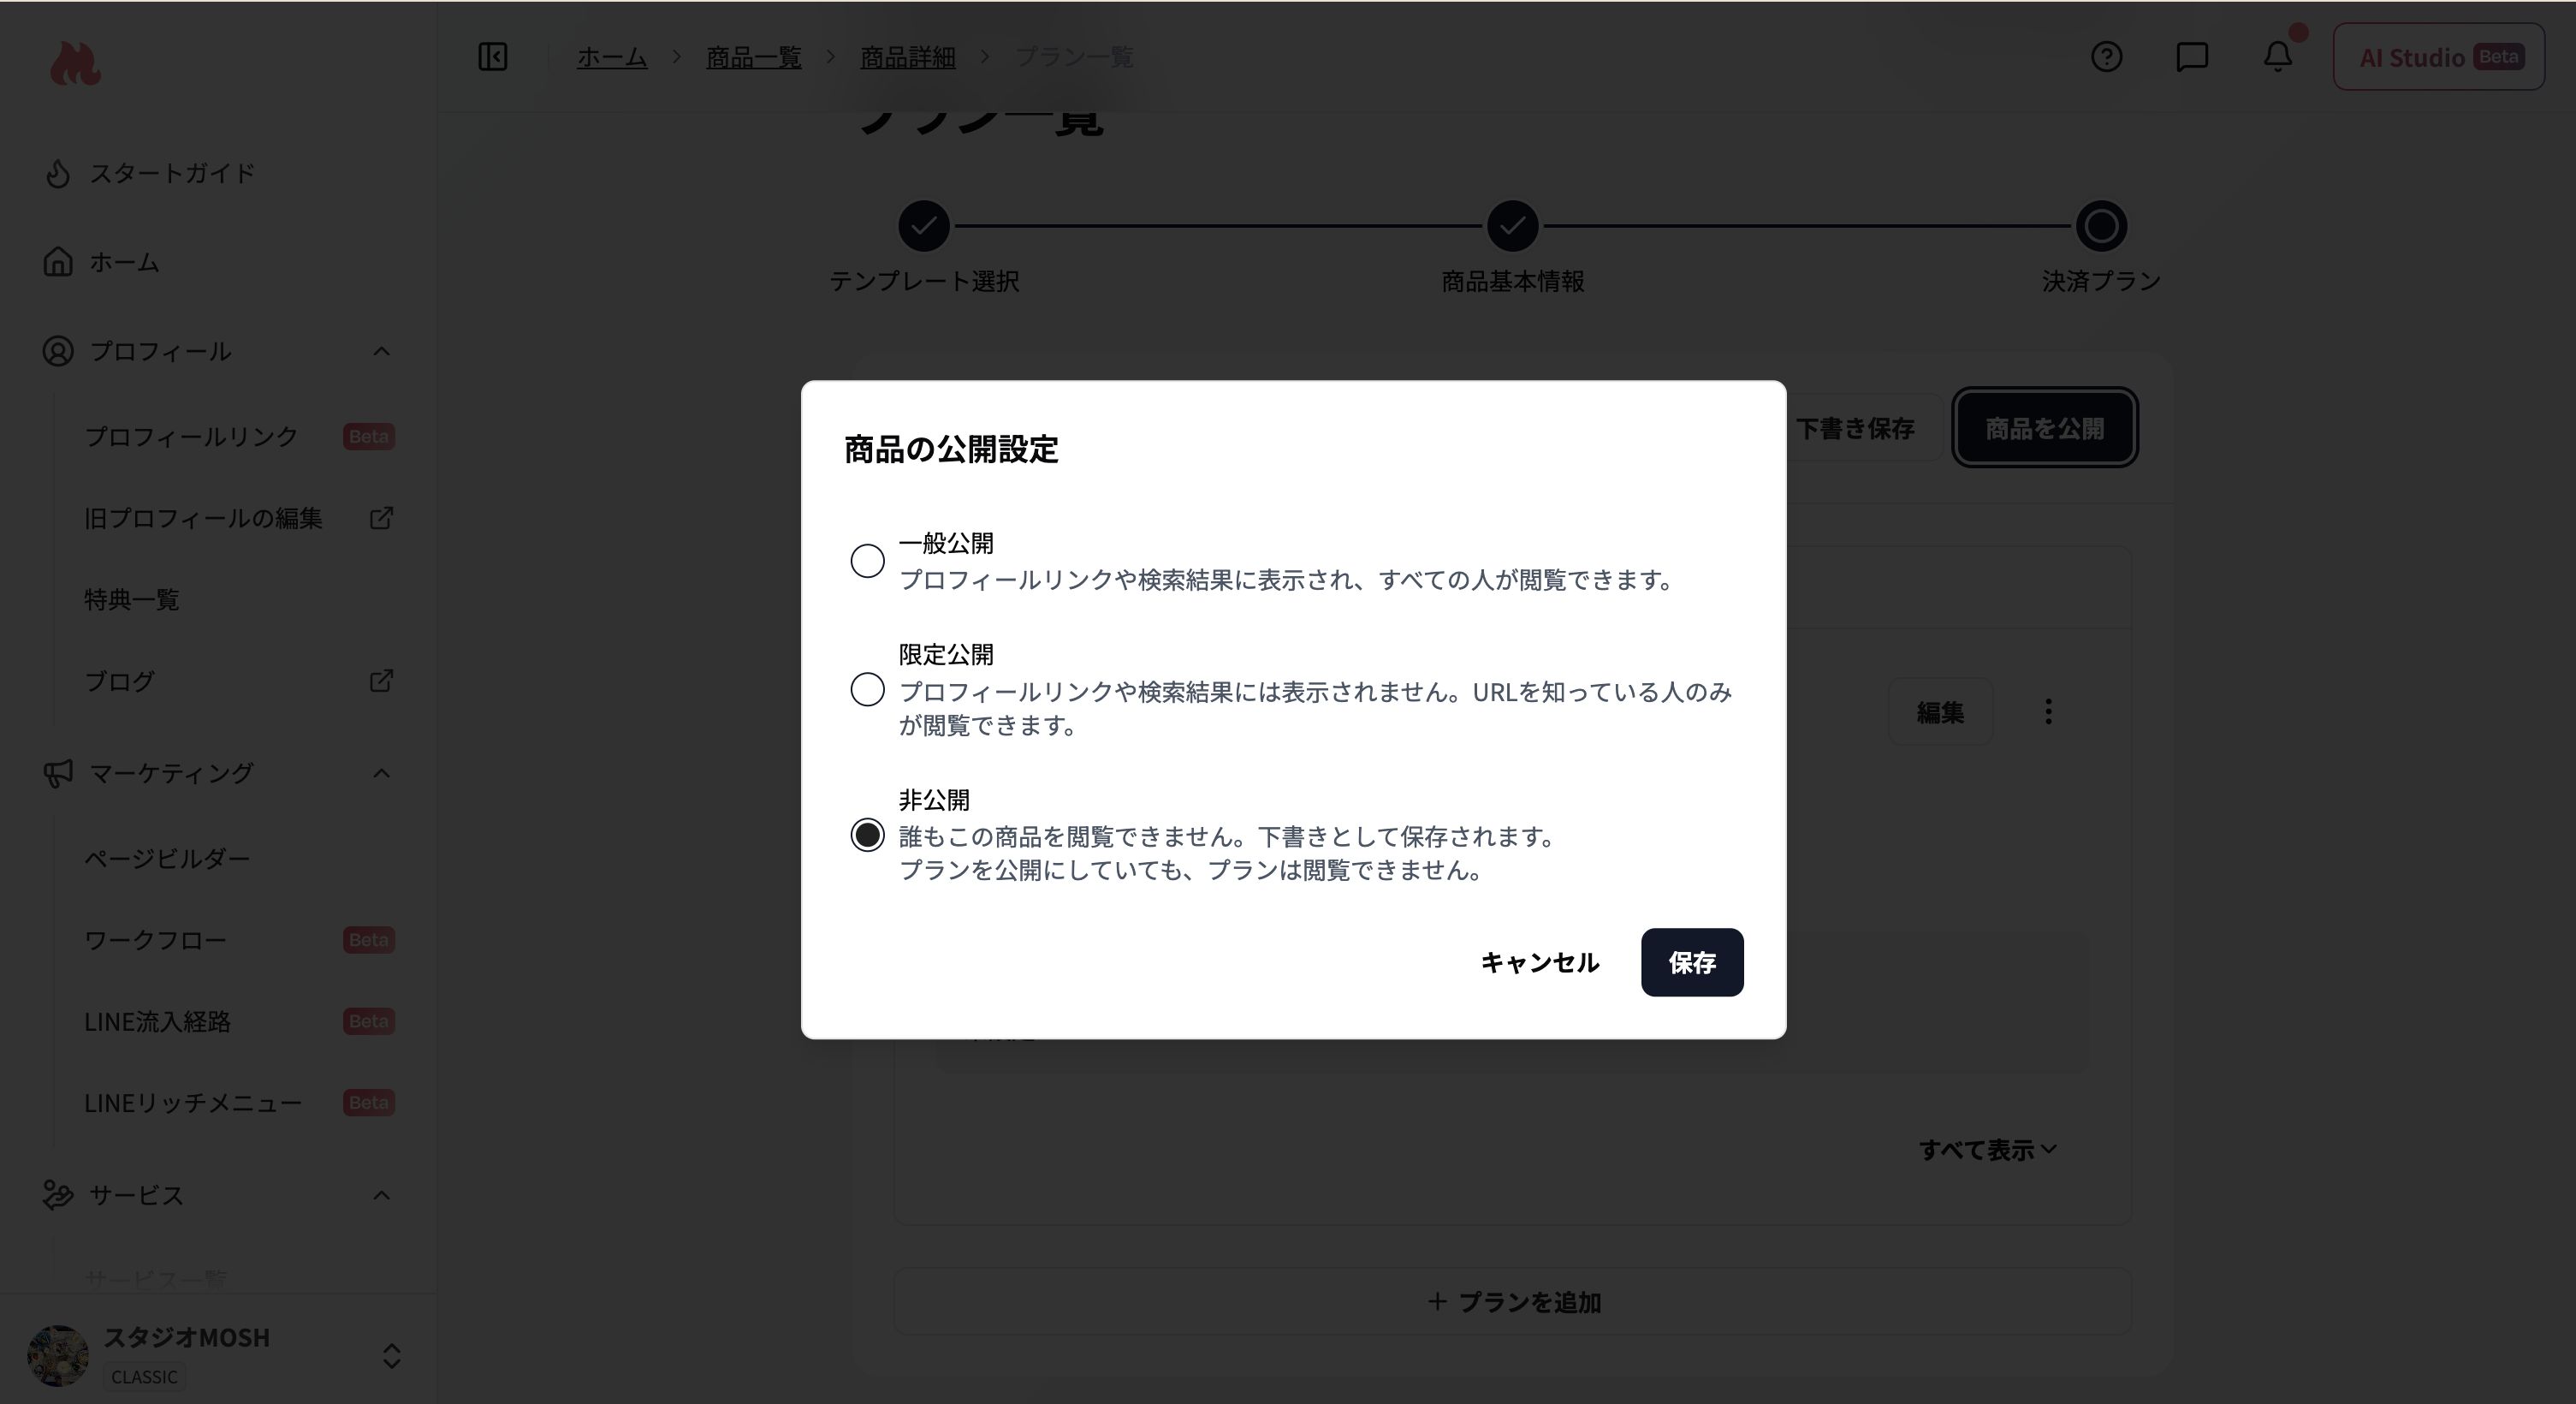Toggle the sidebar collapse icon

(493, 56)
